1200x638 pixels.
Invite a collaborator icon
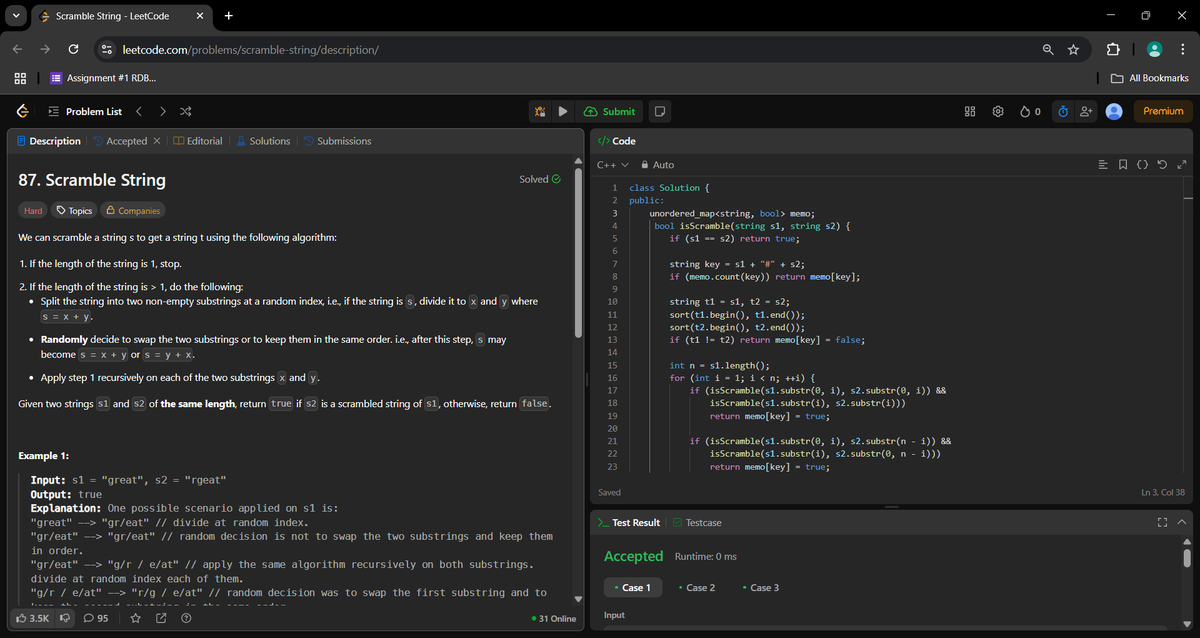point(1087,111)
